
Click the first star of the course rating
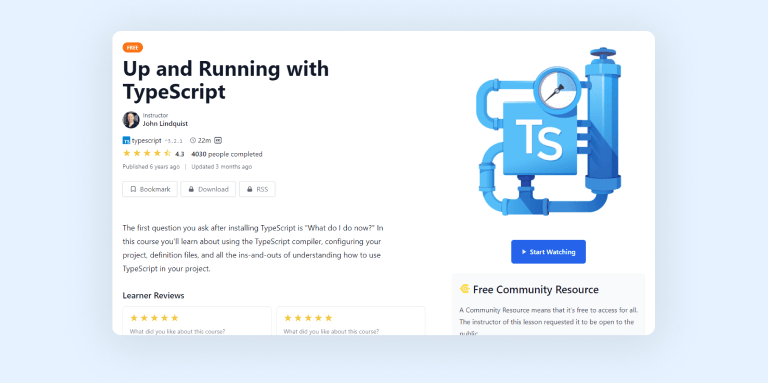[127, 154]
